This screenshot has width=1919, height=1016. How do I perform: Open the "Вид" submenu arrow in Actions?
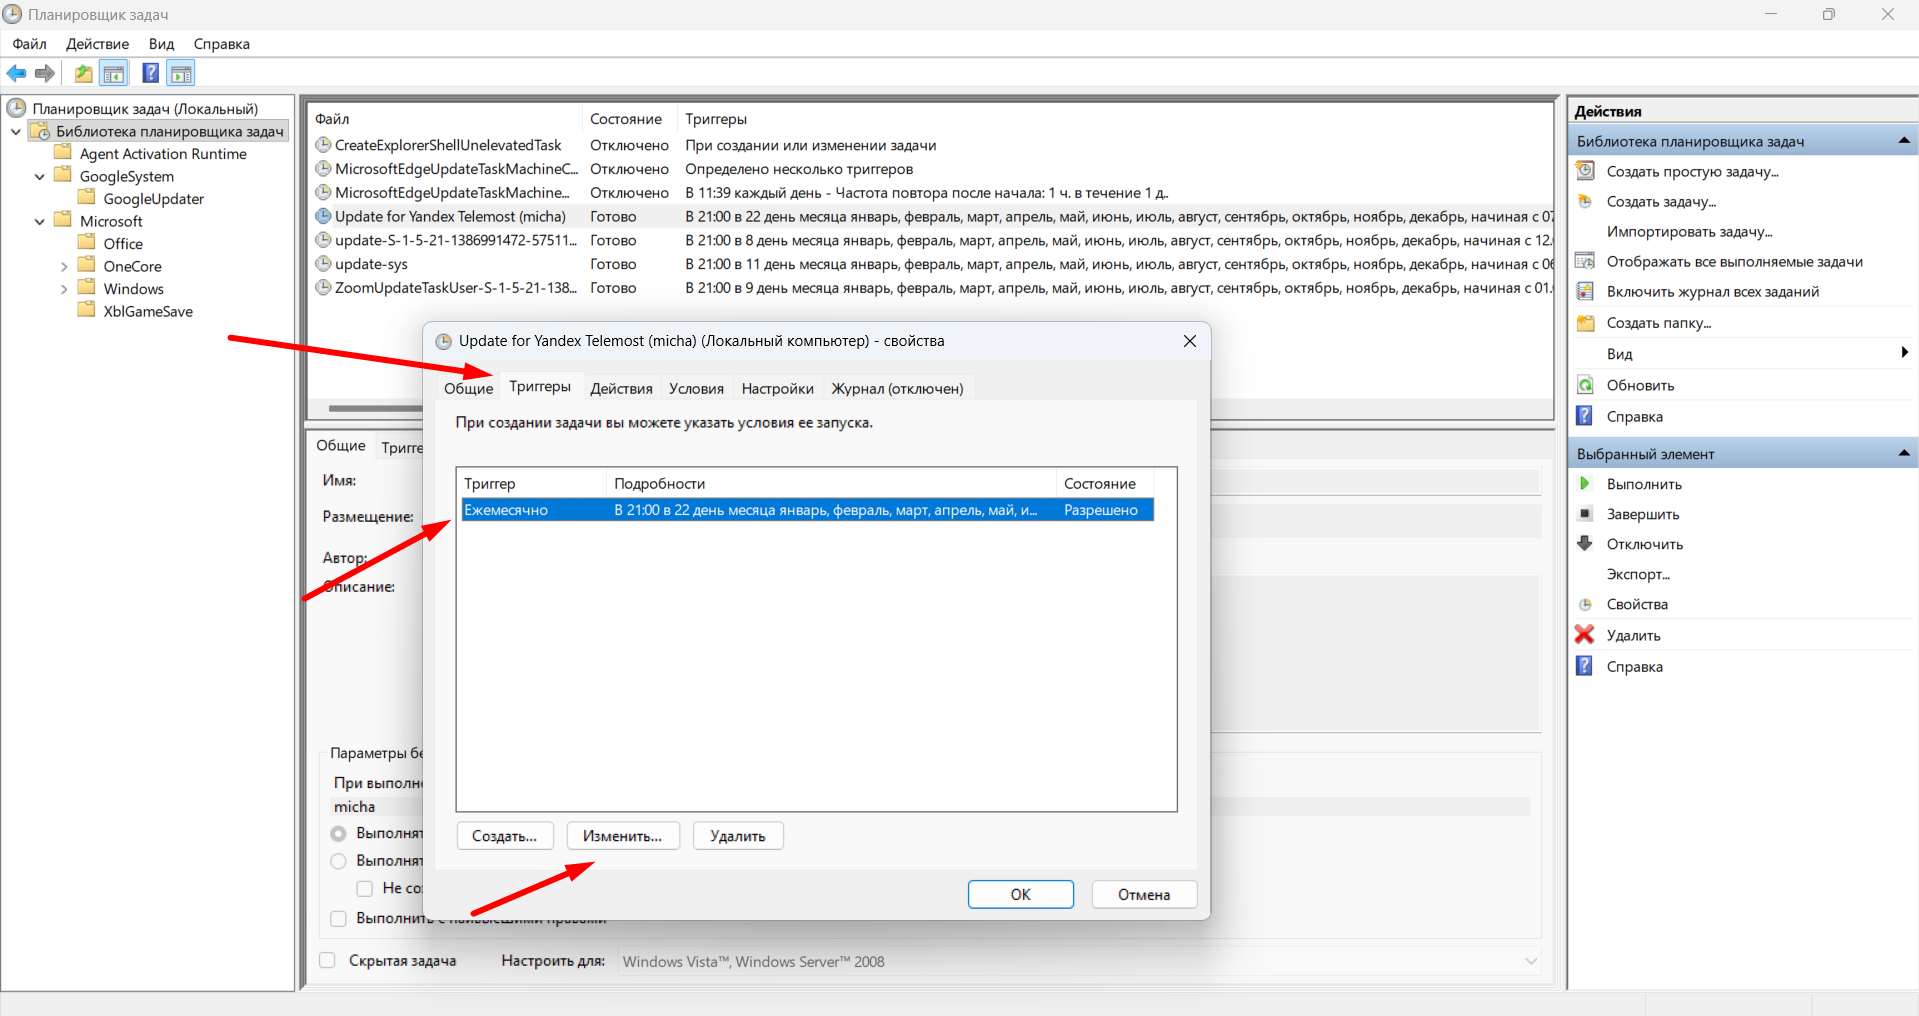1905,352
